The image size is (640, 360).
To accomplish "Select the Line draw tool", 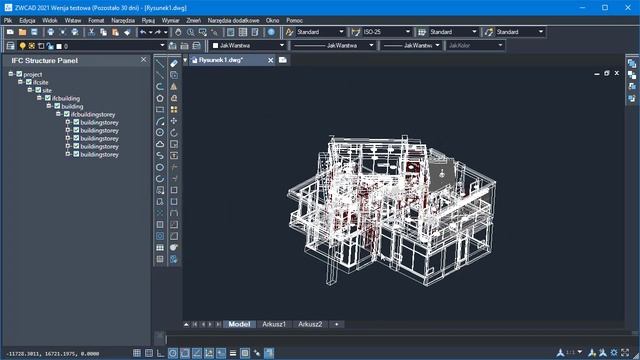I will click(160, 64).
